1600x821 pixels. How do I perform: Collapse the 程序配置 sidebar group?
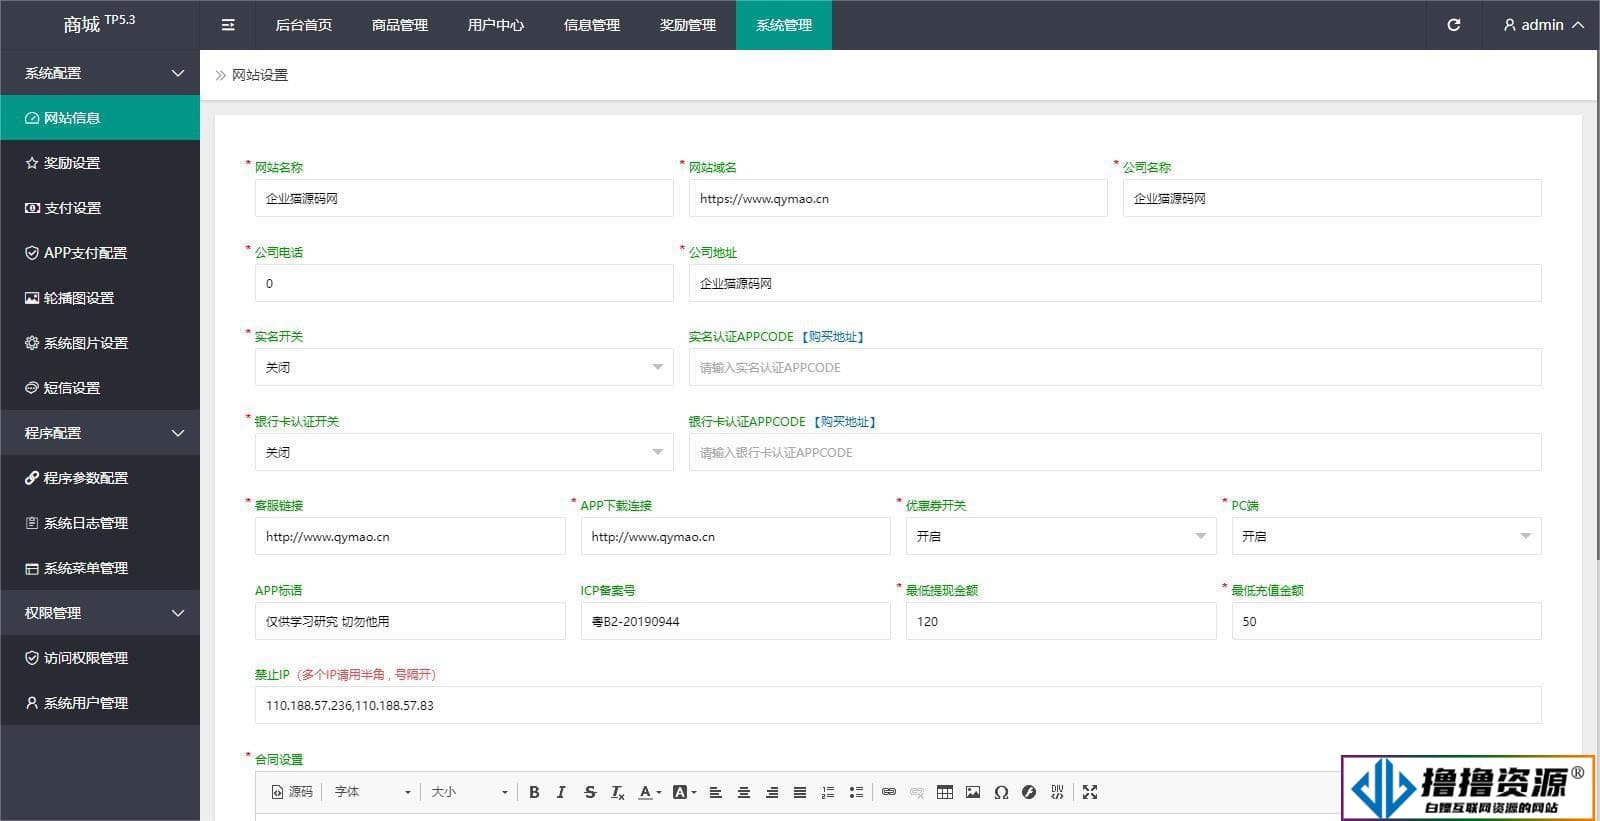100,433
